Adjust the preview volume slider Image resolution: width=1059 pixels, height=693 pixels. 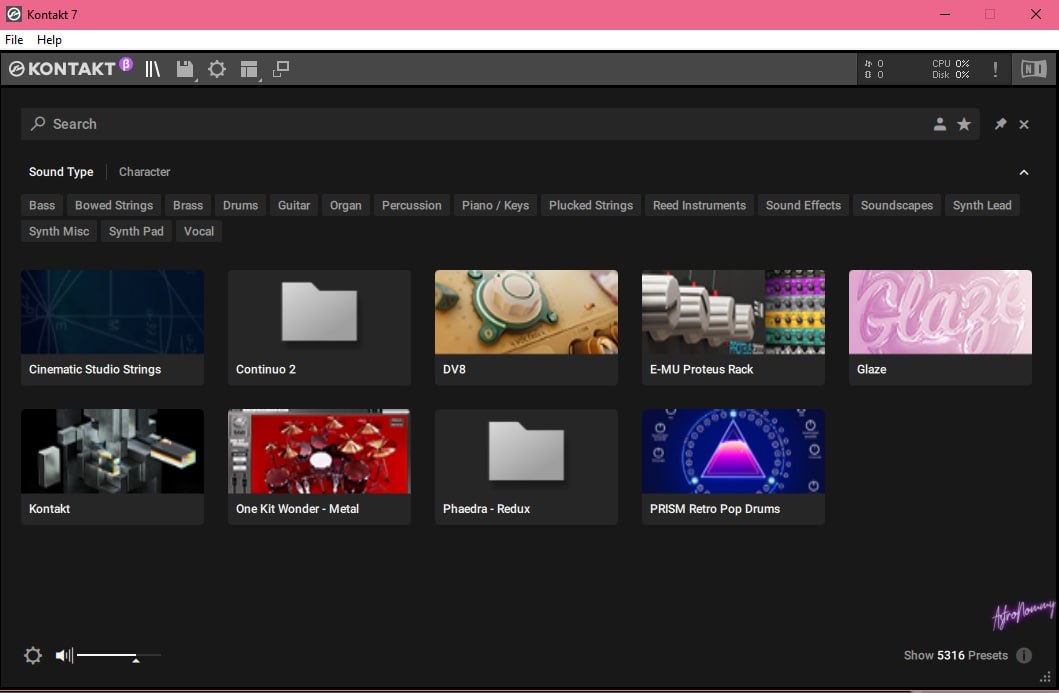point(135,656)
